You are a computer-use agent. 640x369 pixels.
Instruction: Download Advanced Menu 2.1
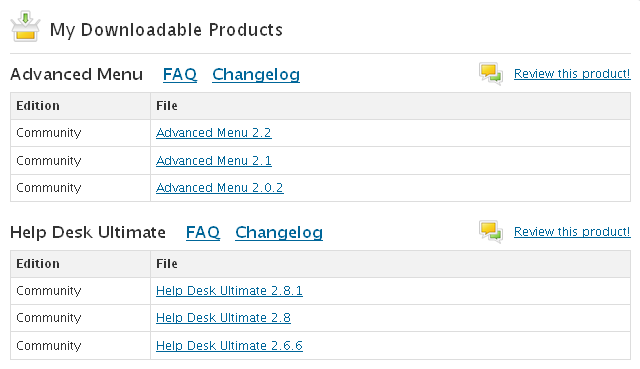pyautogui.click(x=213, y=160)
